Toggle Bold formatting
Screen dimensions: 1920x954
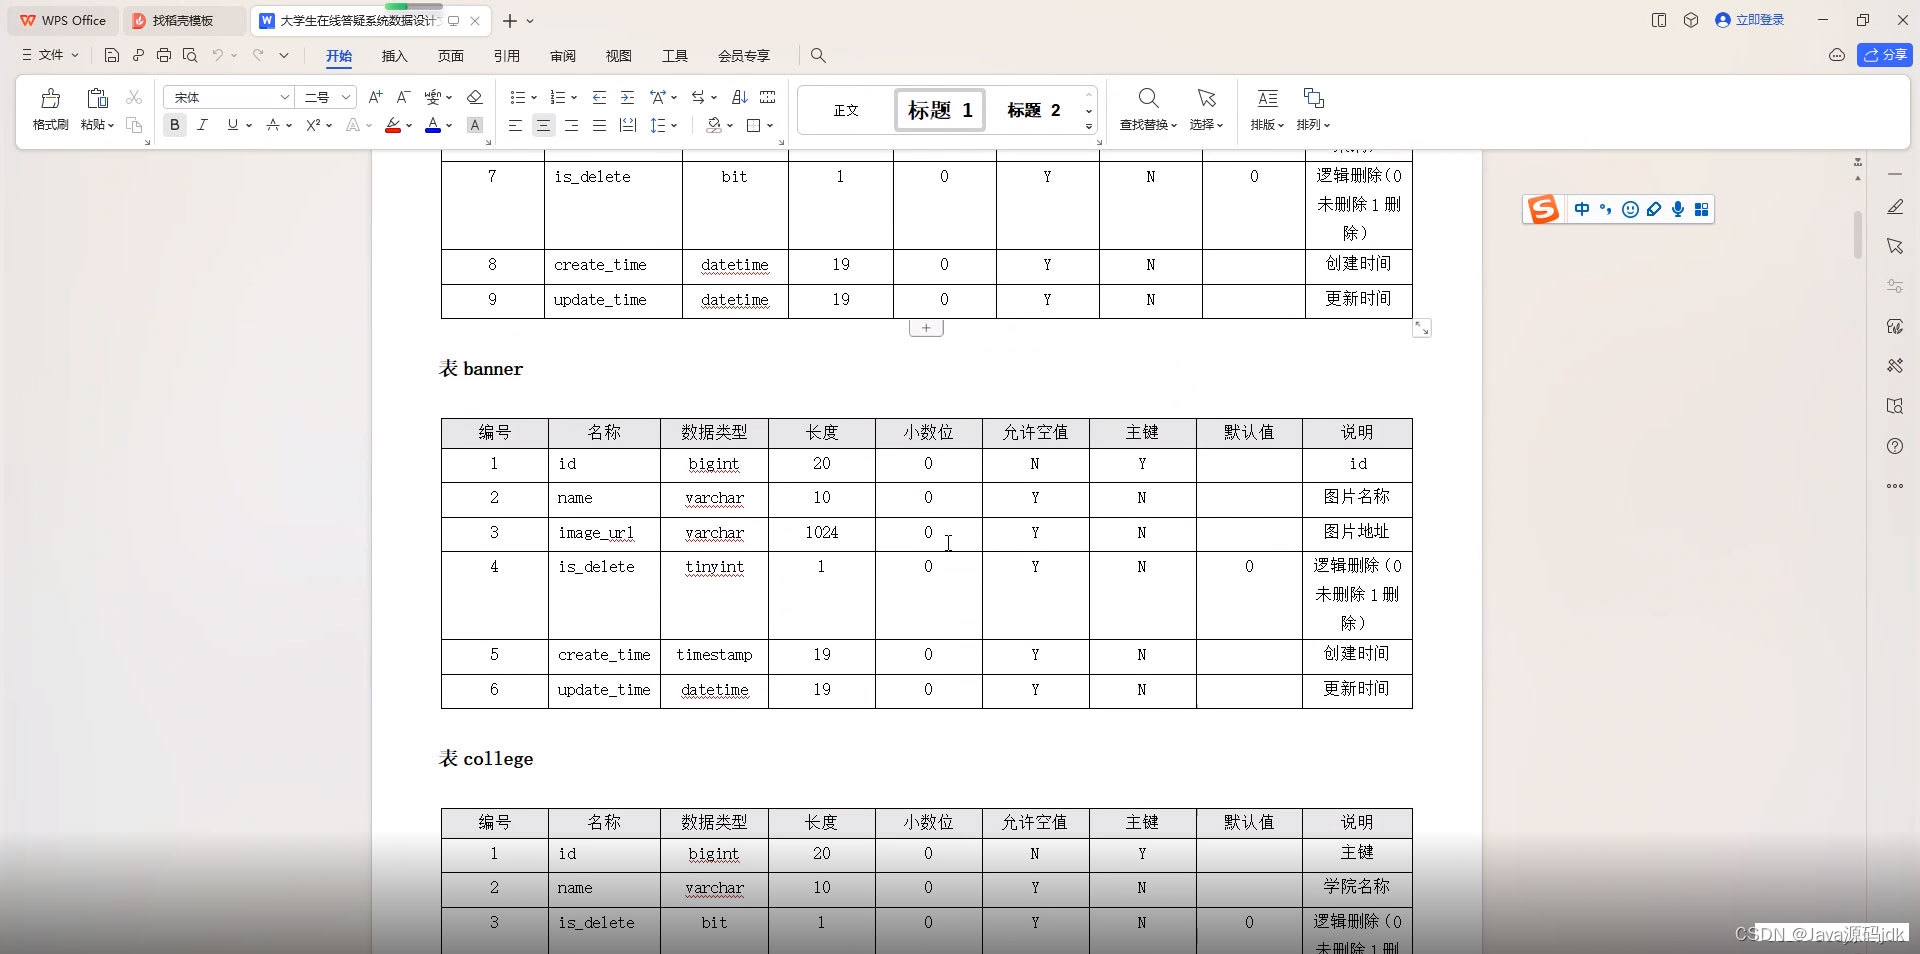pos(175,125)
